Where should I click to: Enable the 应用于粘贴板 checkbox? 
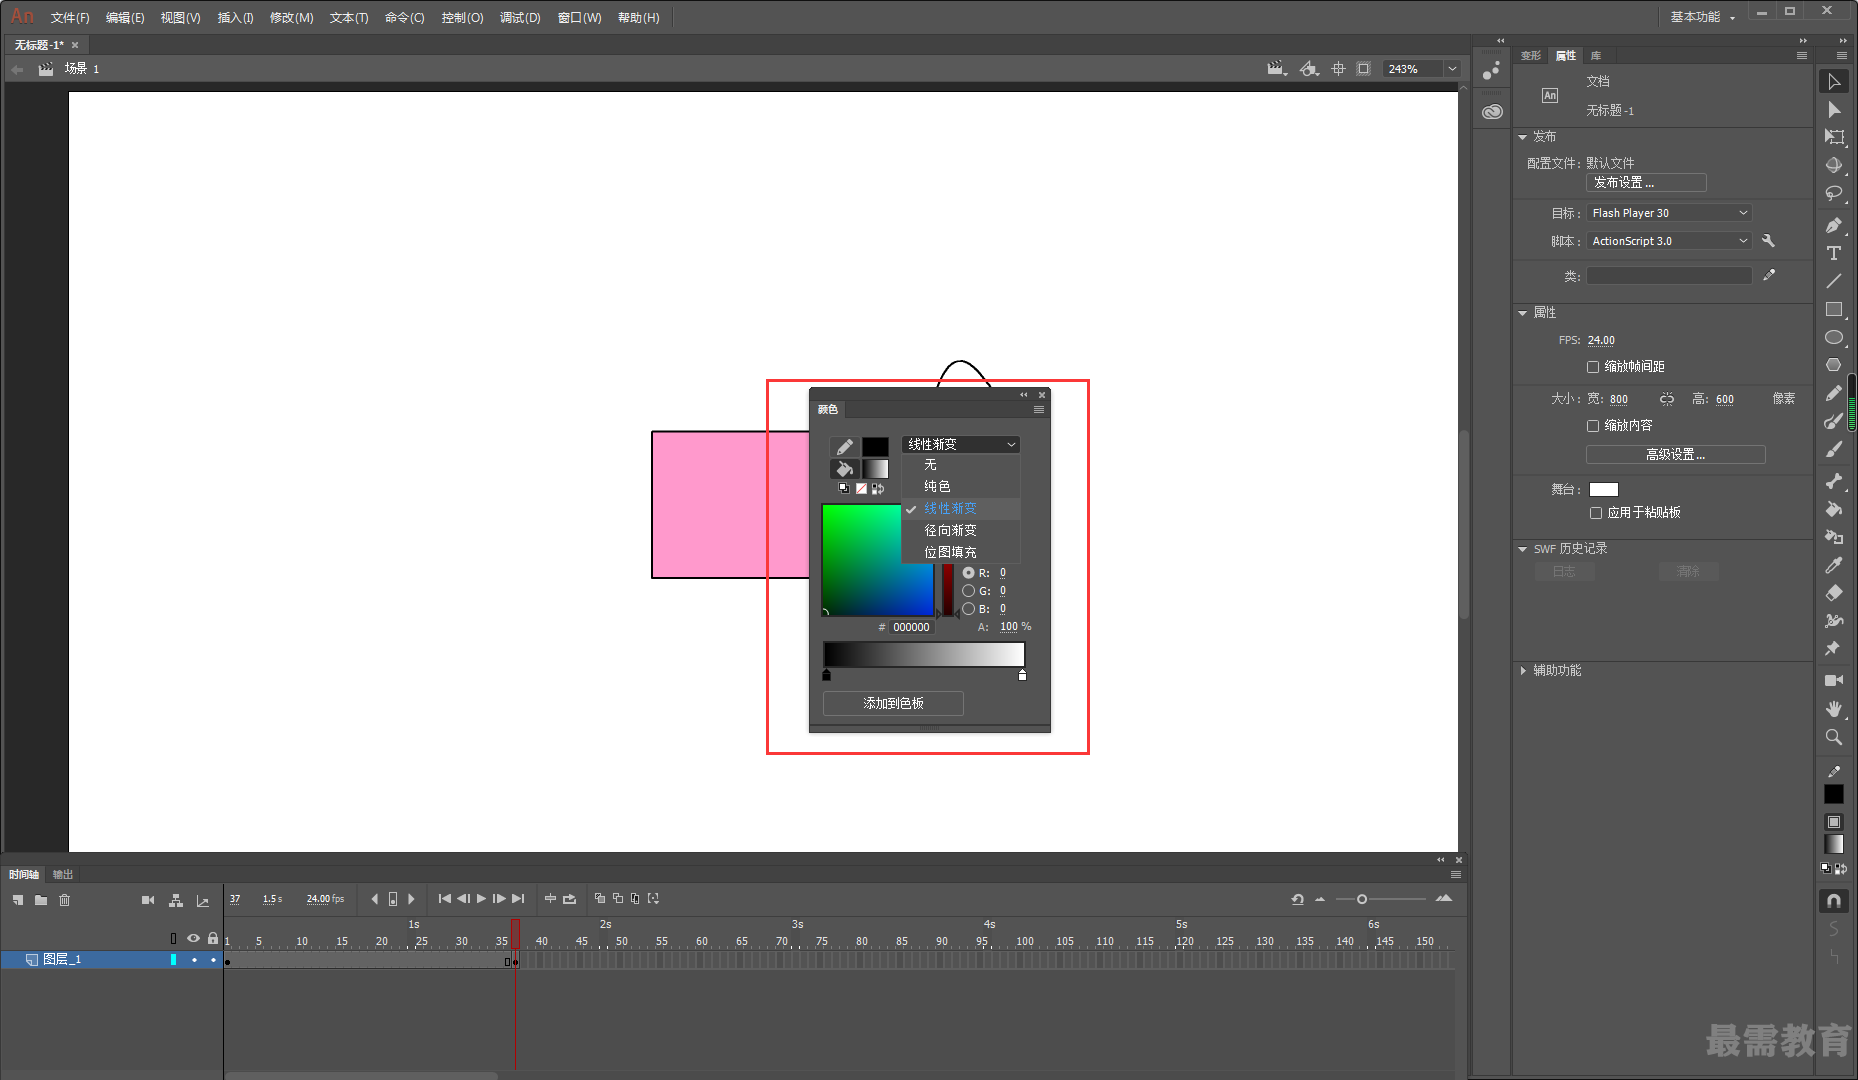click(1596, 513)
